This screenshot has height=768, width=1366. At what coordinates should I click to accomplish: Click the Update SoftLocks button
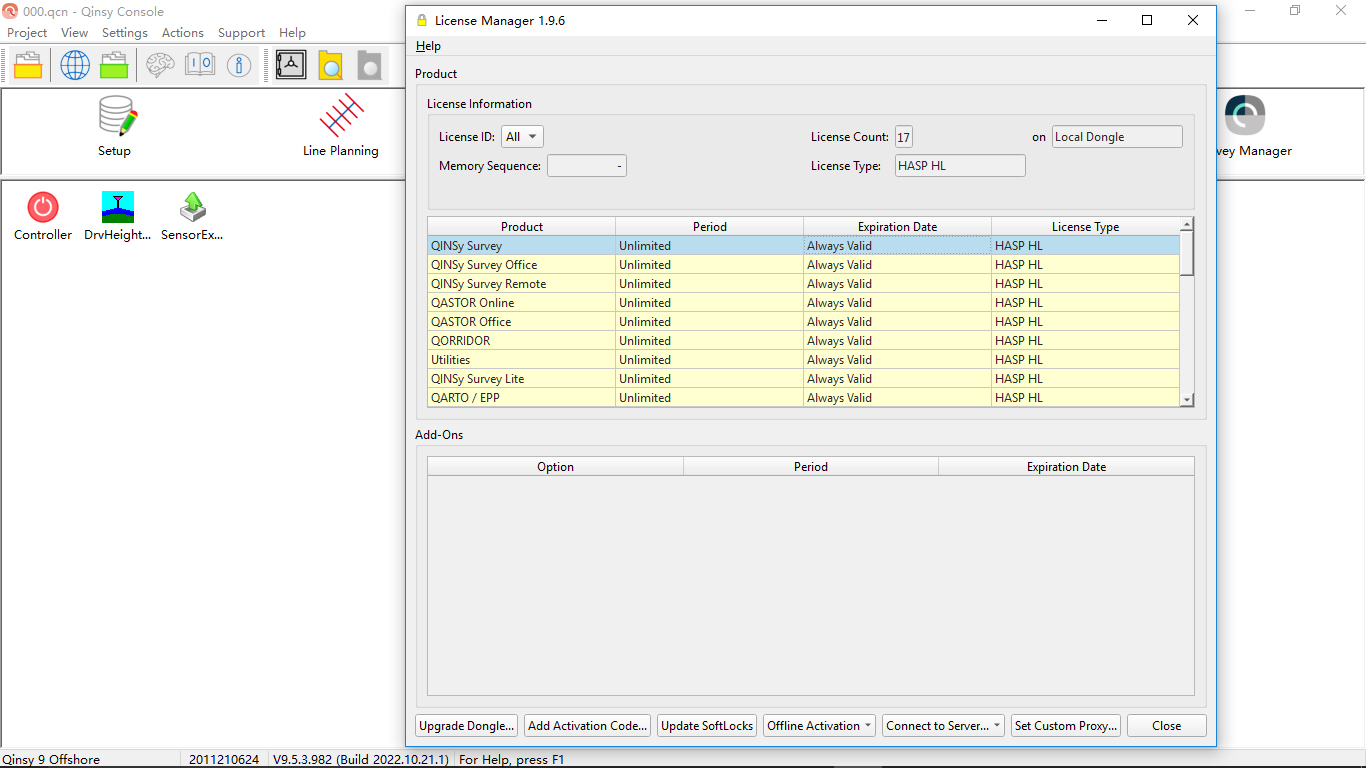click(707, 726)
